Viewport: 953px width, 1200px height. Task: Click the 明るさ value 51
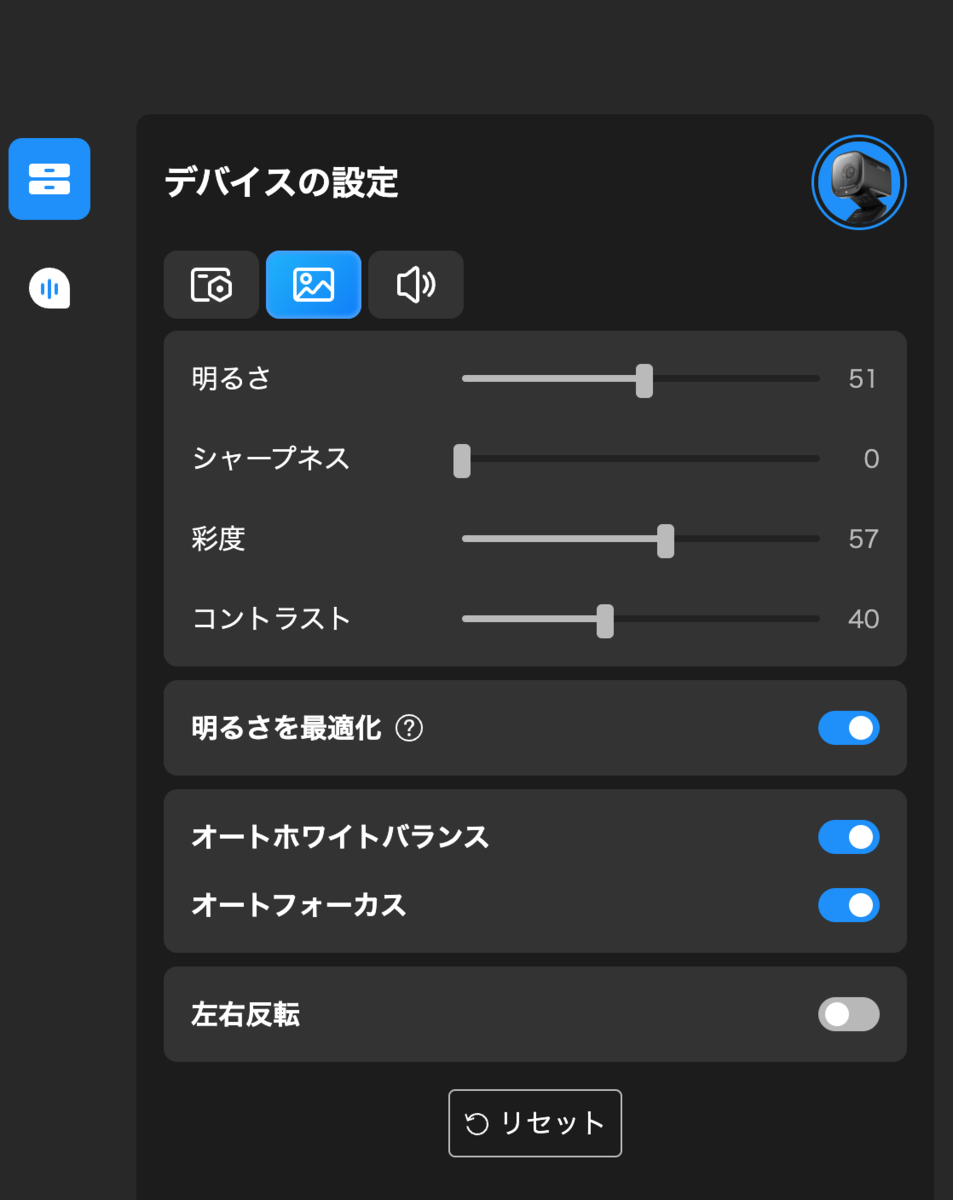862,379
